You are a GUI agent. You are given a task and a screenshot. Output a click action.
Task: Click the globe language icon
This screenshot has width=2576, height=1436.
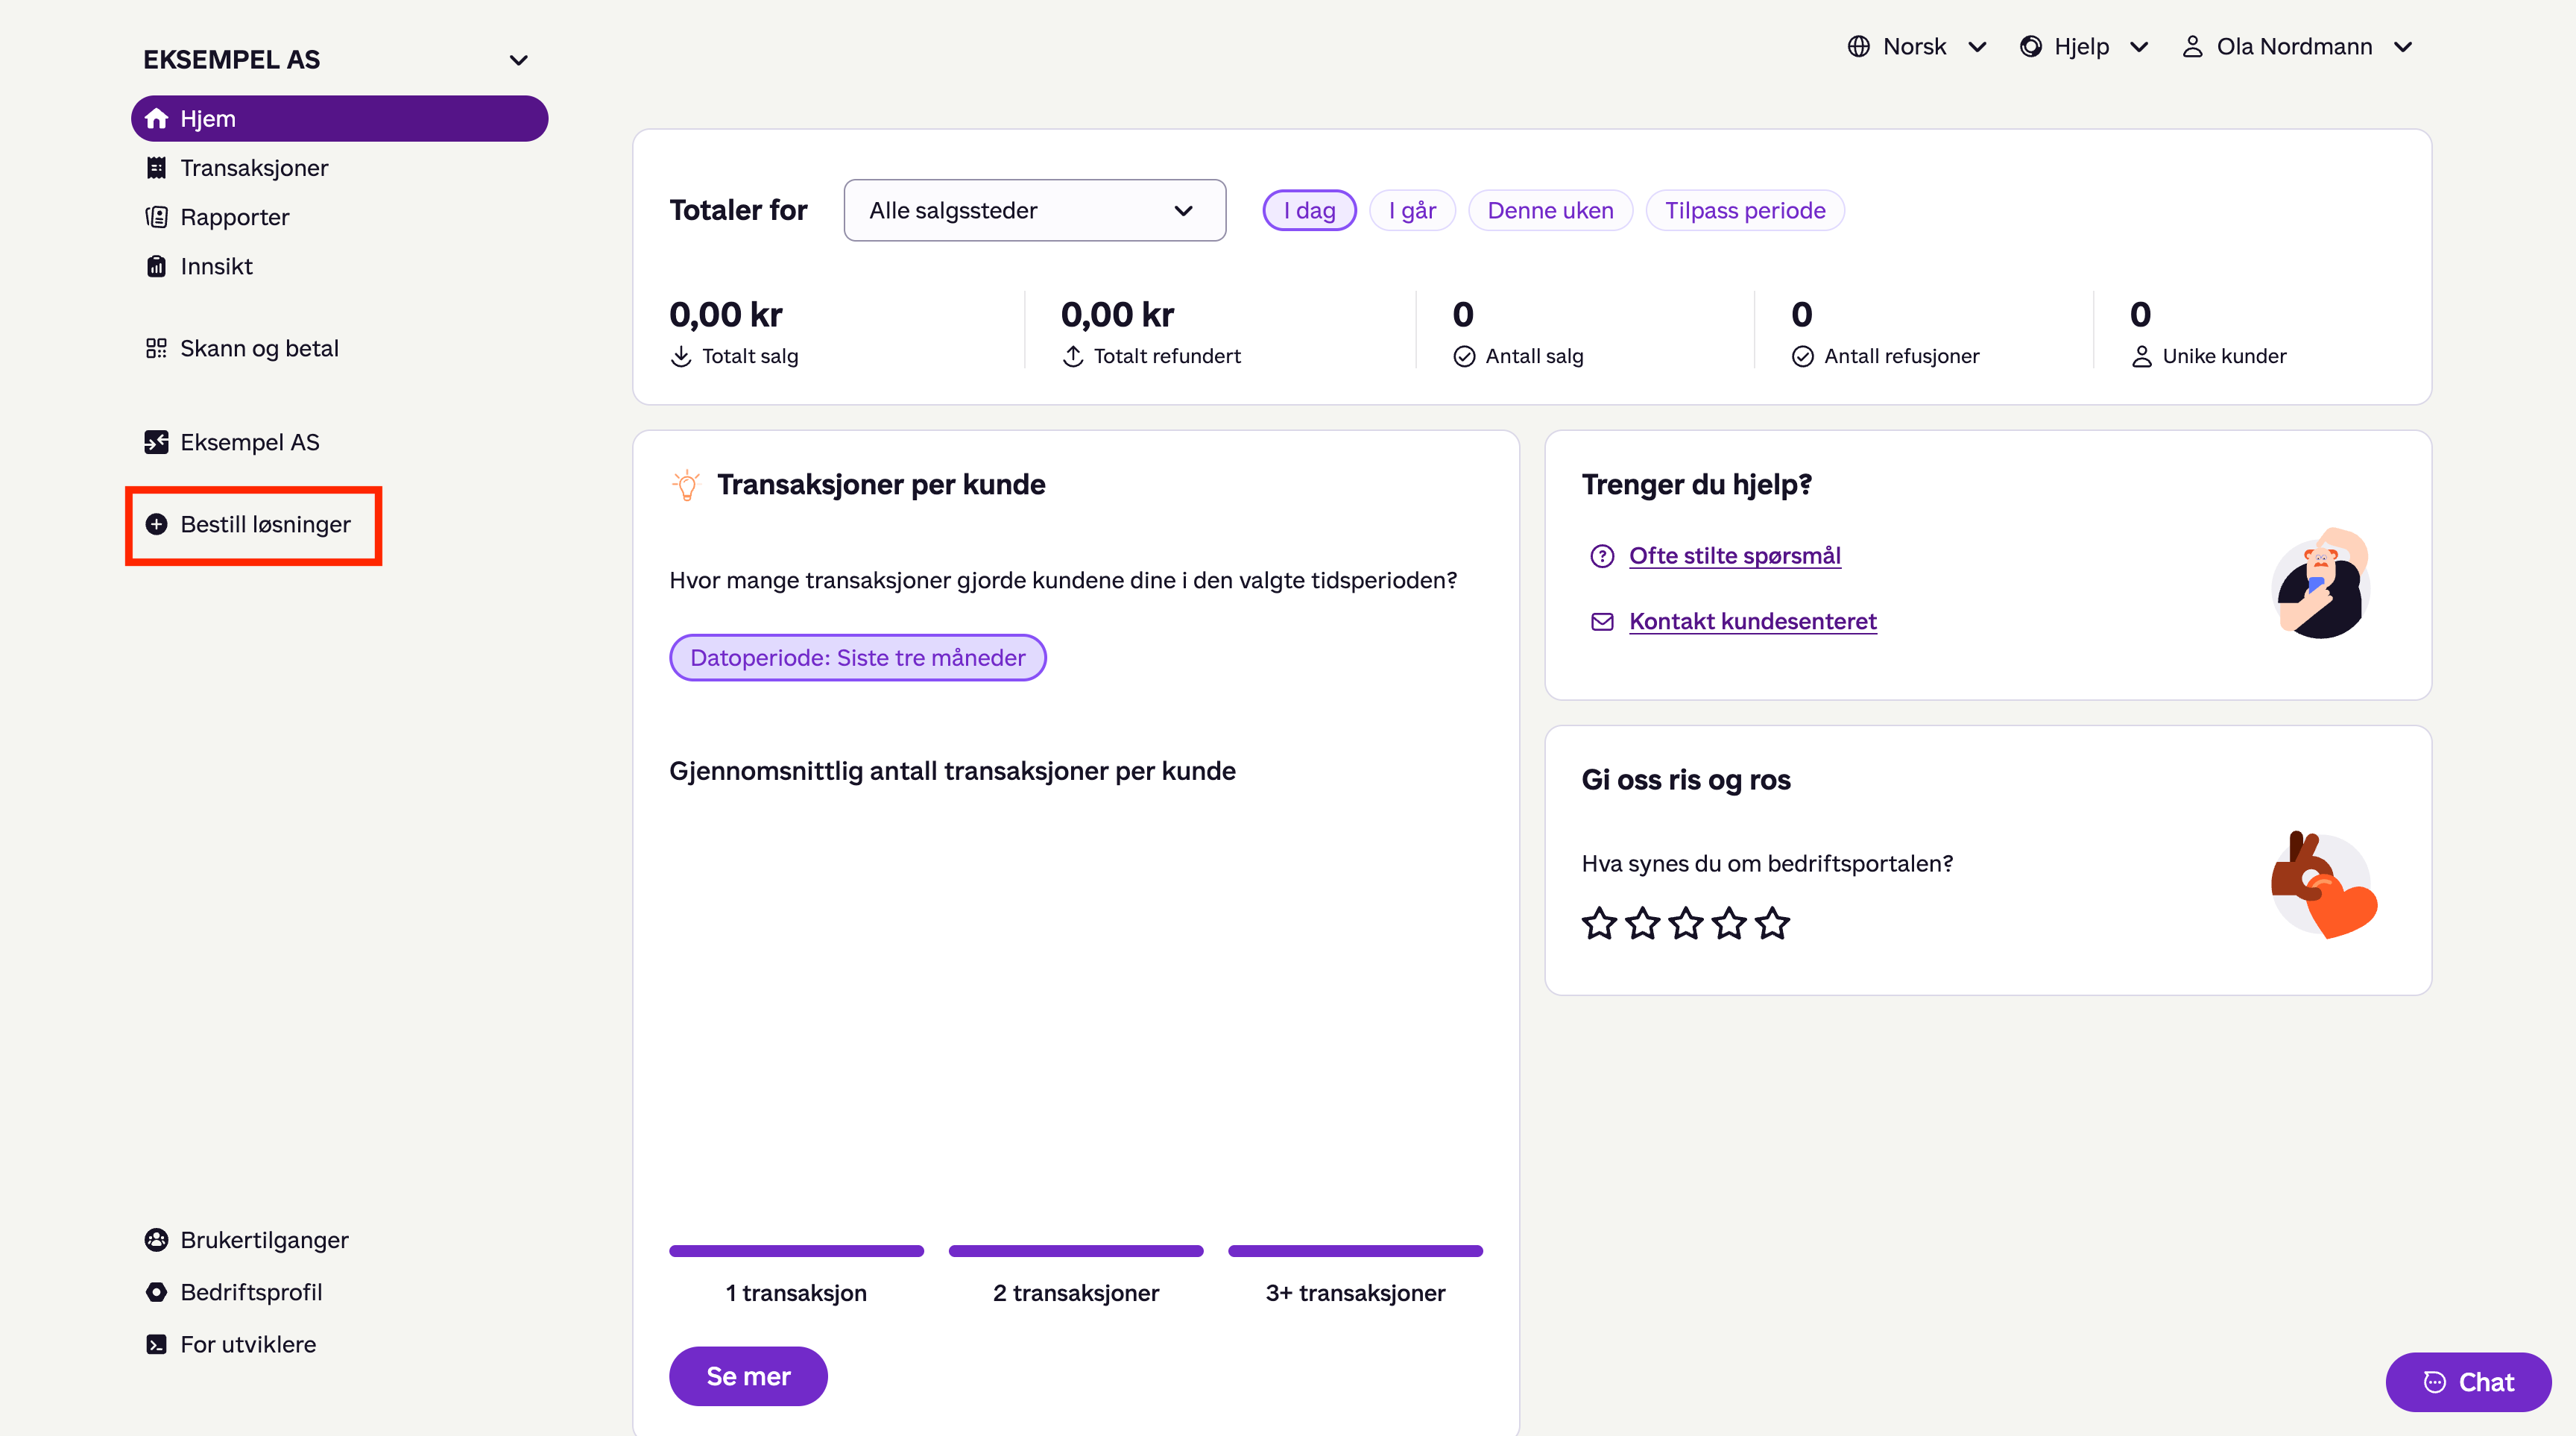(x=1858, y=47)
